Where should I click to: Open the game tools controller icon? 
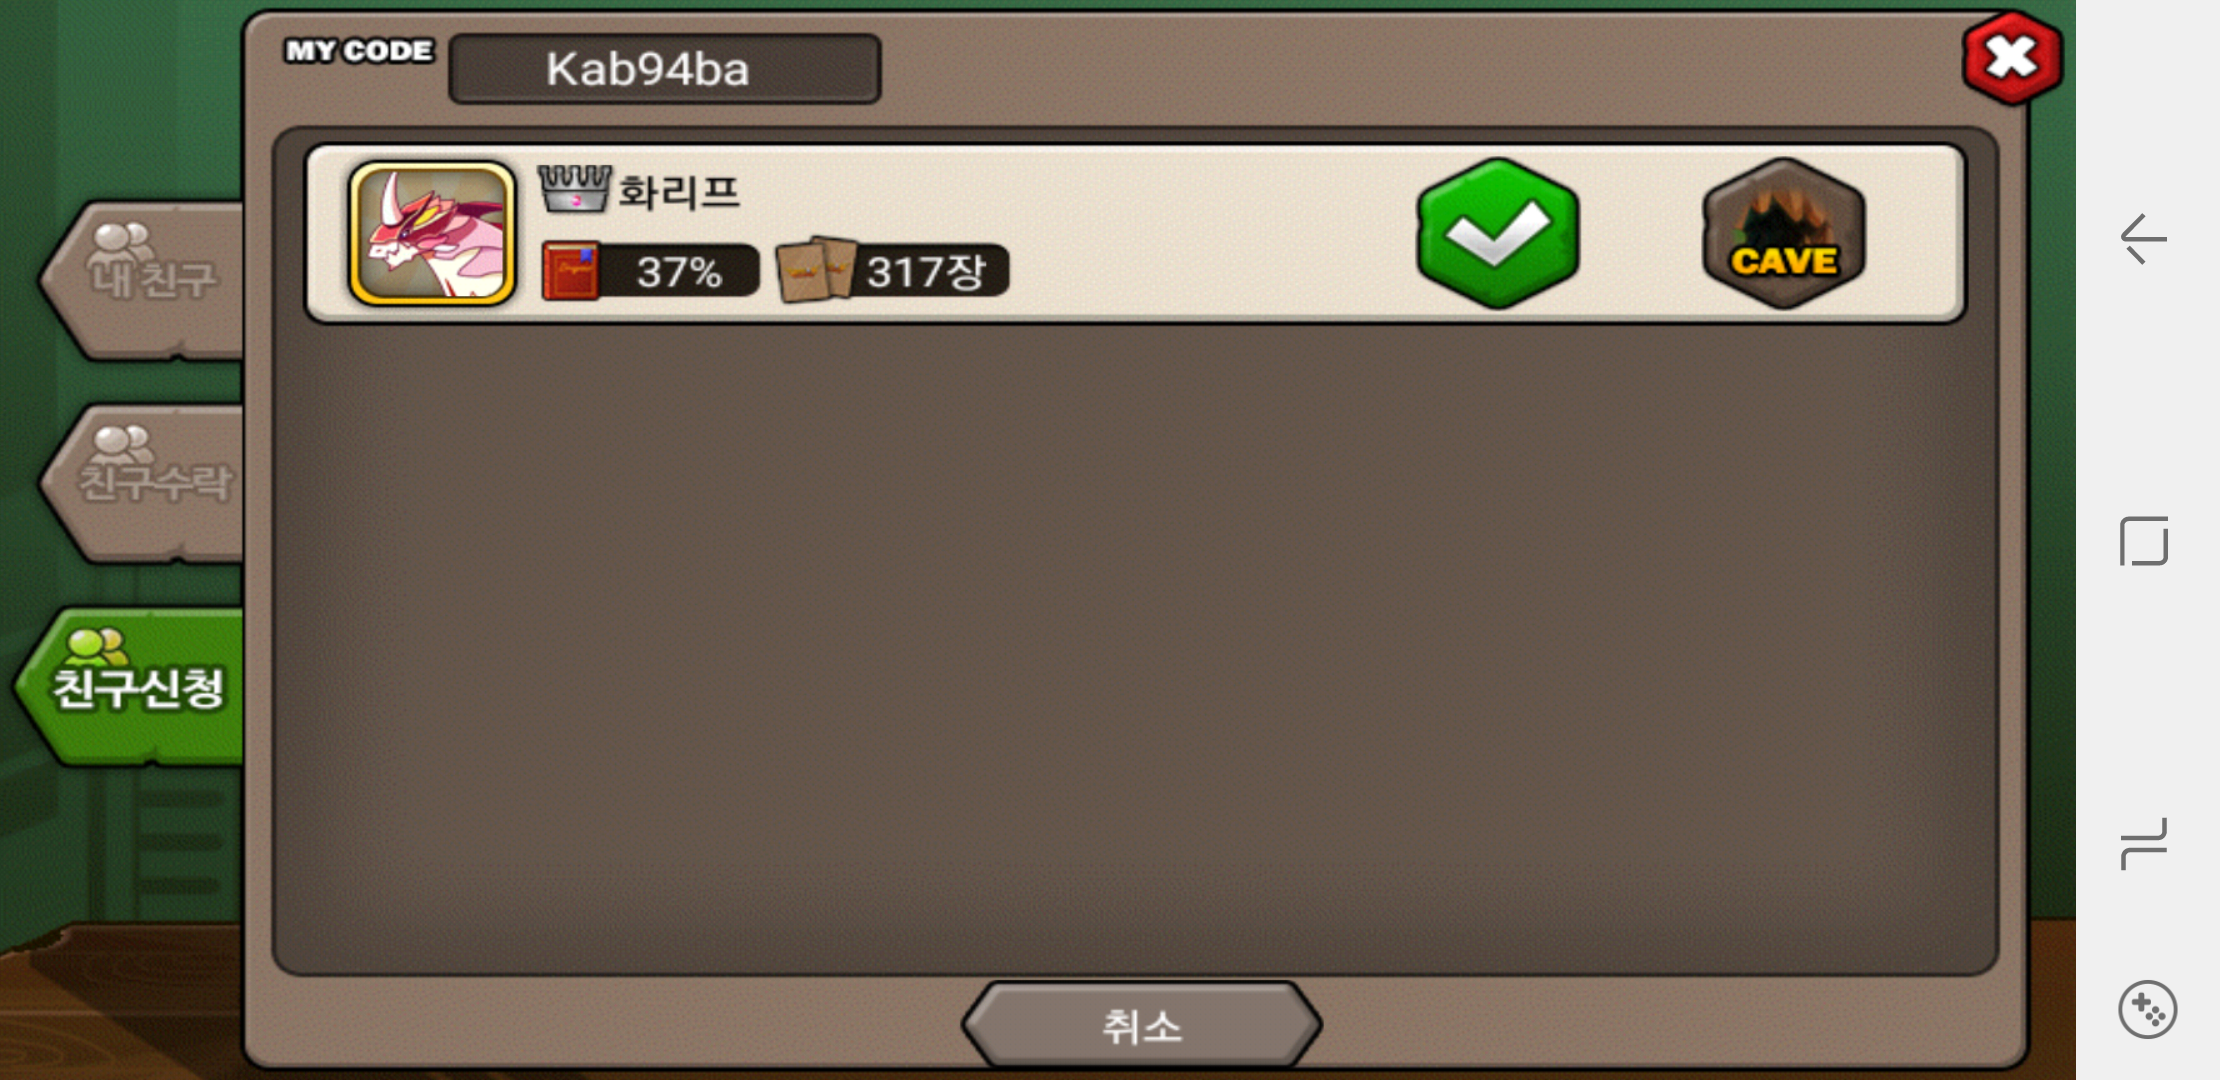(x=2146, y=1009)
